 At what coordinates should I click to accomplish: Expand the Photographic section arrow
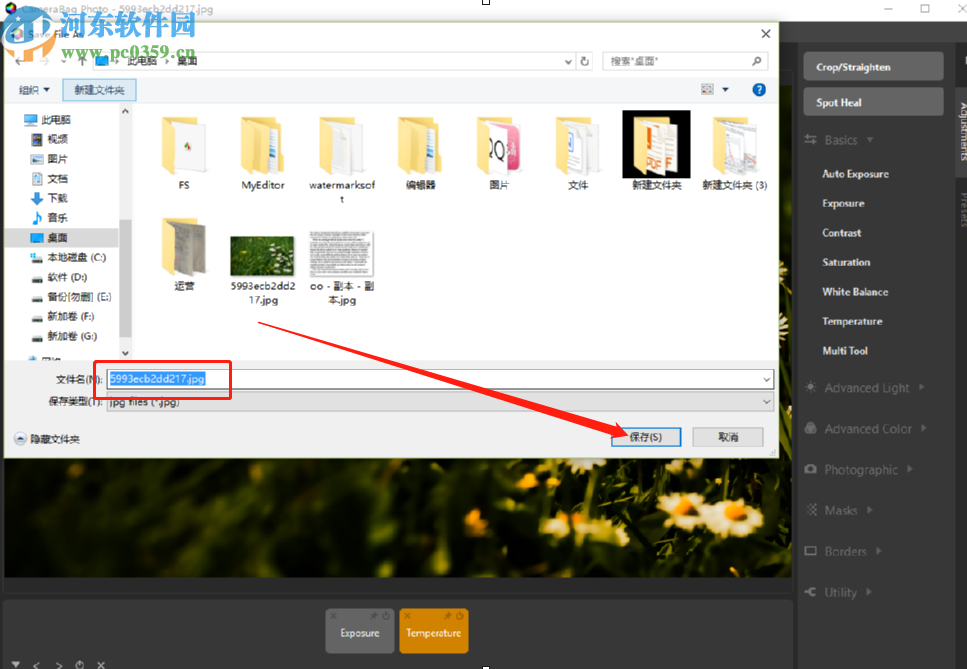910,469
